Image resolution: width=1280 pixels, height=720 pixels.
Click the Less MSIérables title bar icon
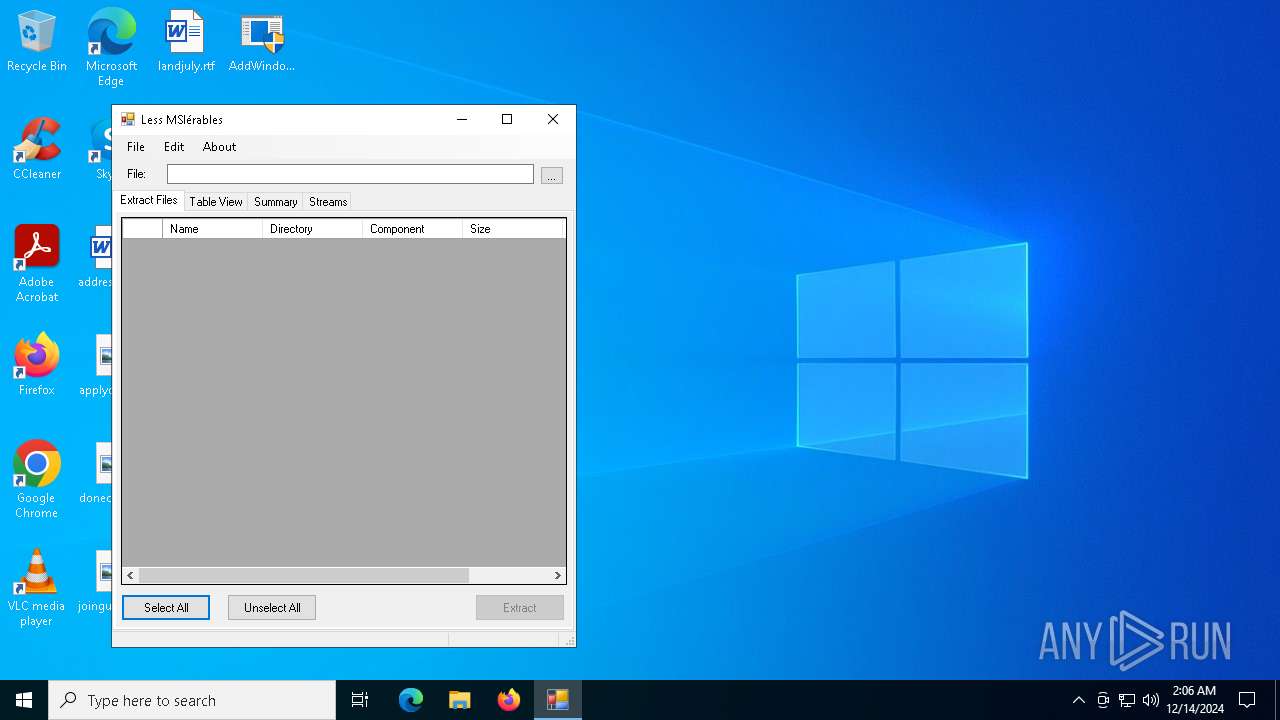[x=128, y=119]
